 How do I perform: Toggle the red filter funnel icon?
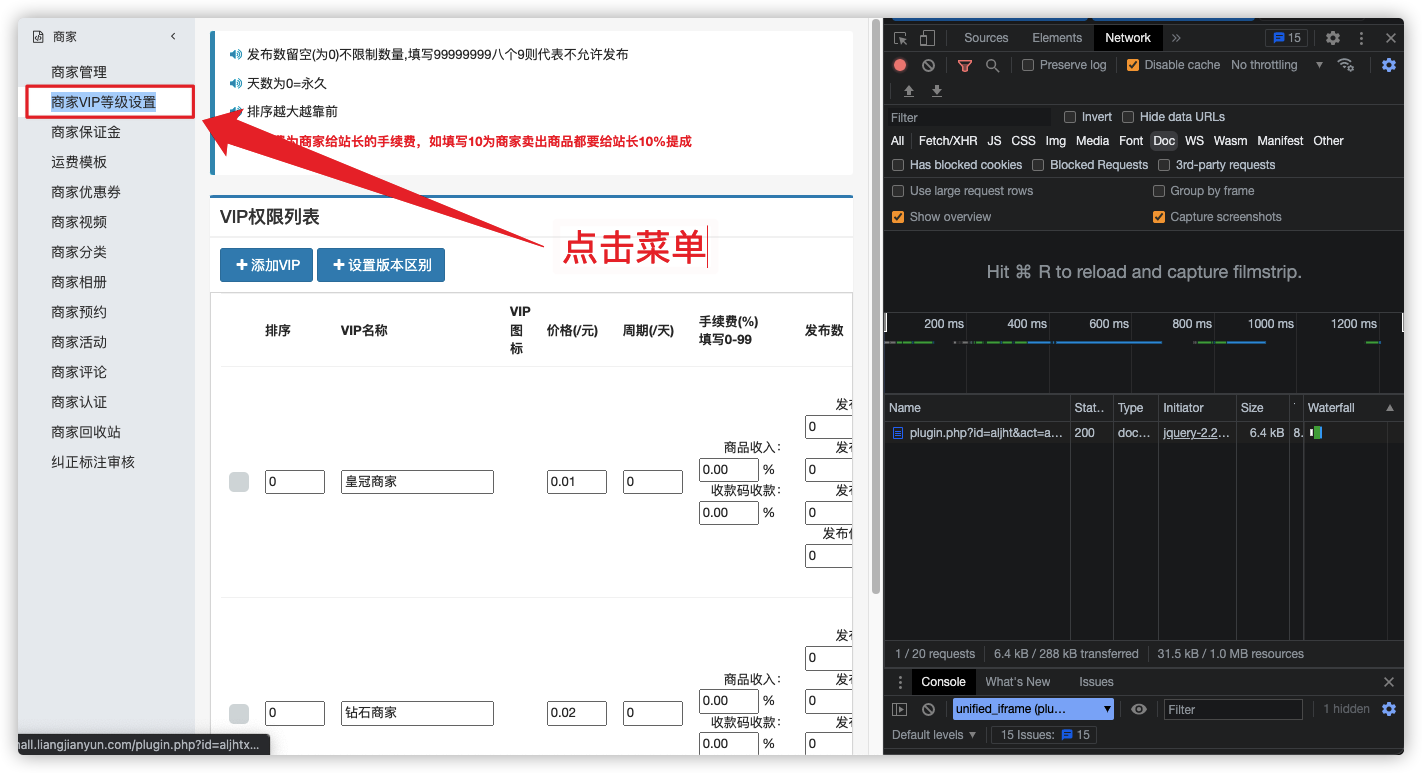click(x=964, y=65)
